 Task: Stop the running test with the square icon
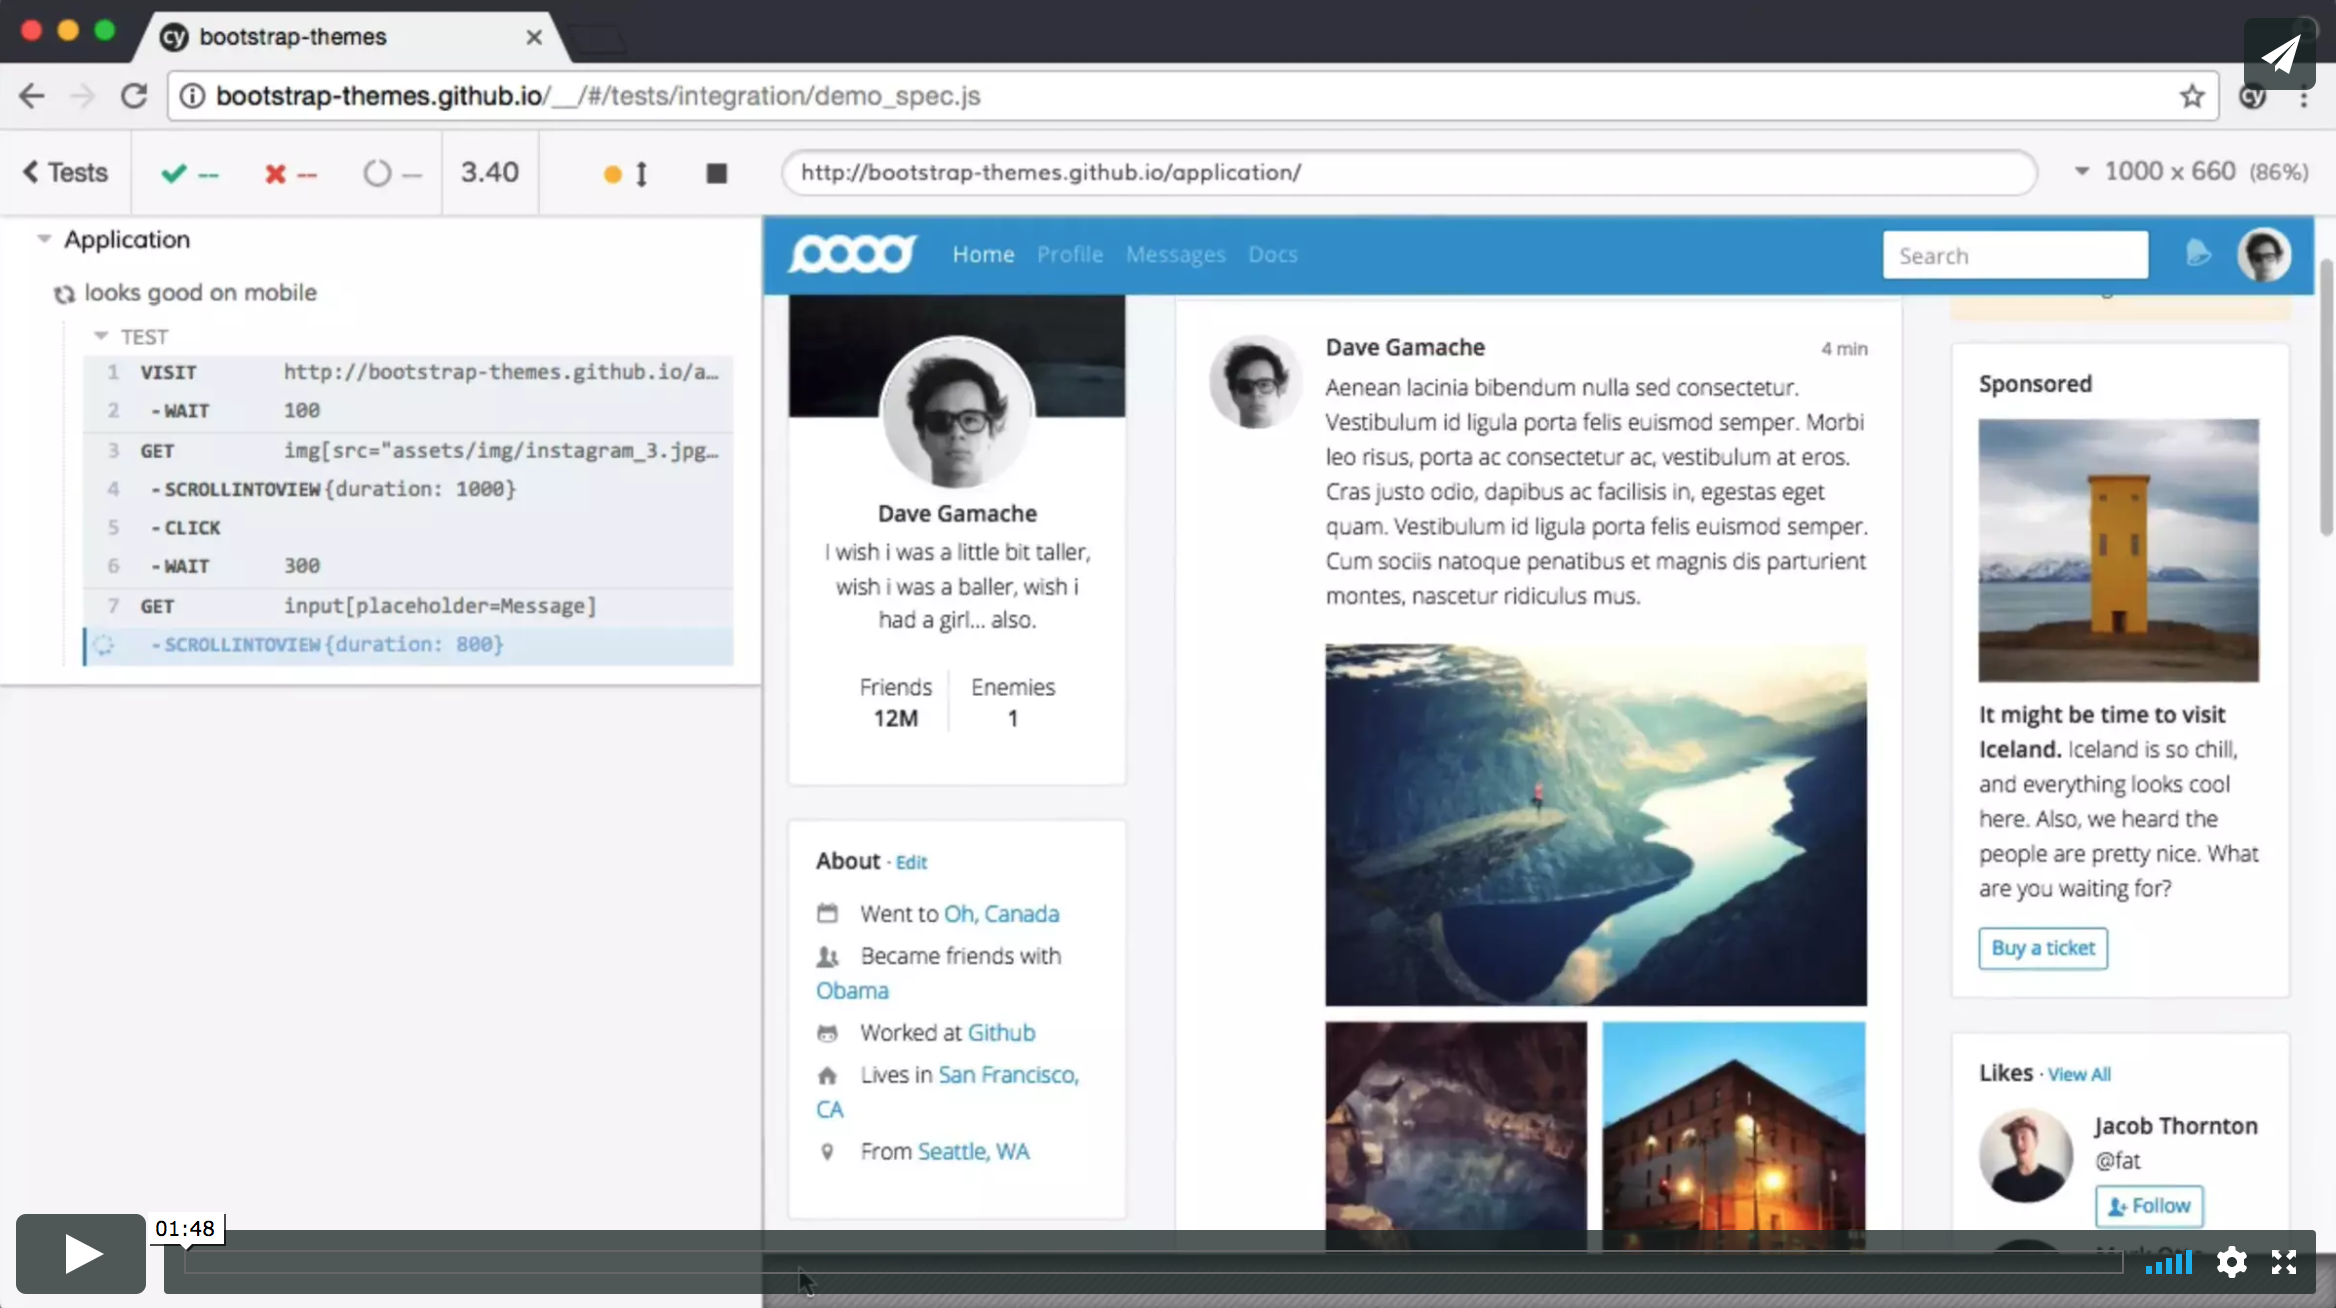coord(716,173)
